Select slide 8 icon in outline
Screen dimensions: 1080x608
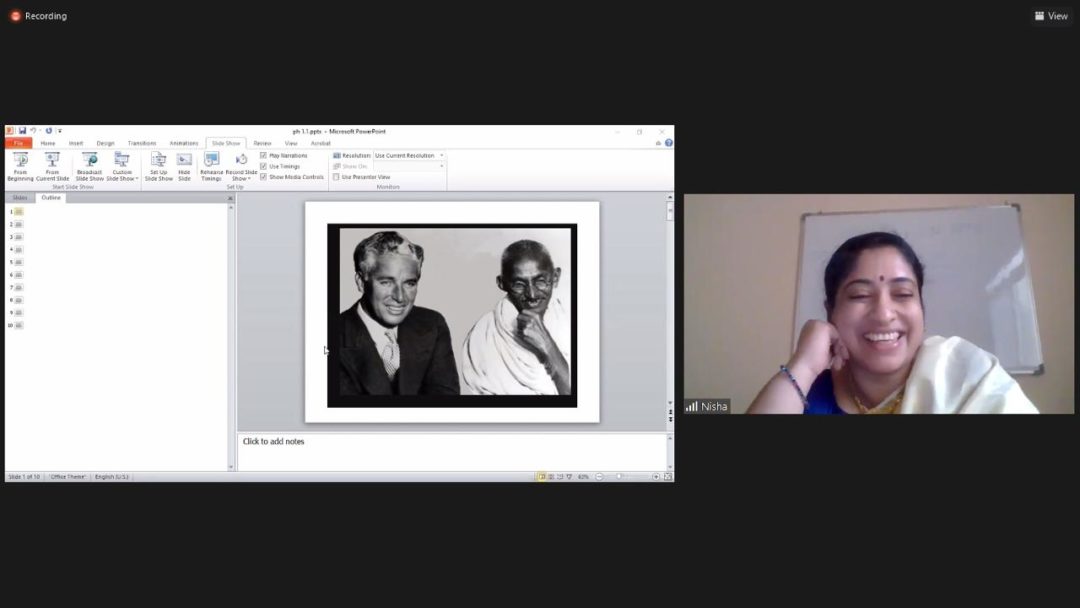pos(19,300)
